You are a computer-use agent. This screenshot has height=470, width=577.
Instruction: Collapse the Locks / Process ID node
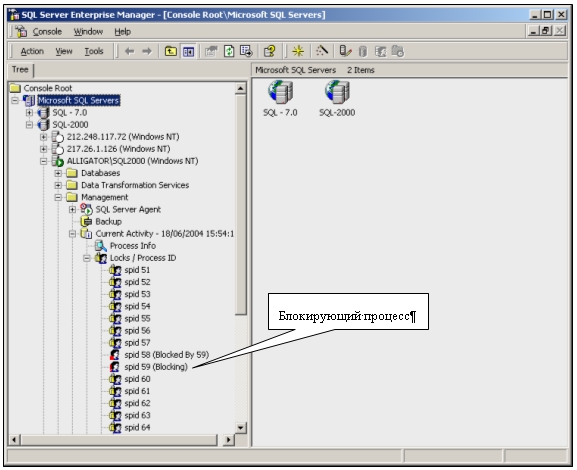[x=86, y=258]
